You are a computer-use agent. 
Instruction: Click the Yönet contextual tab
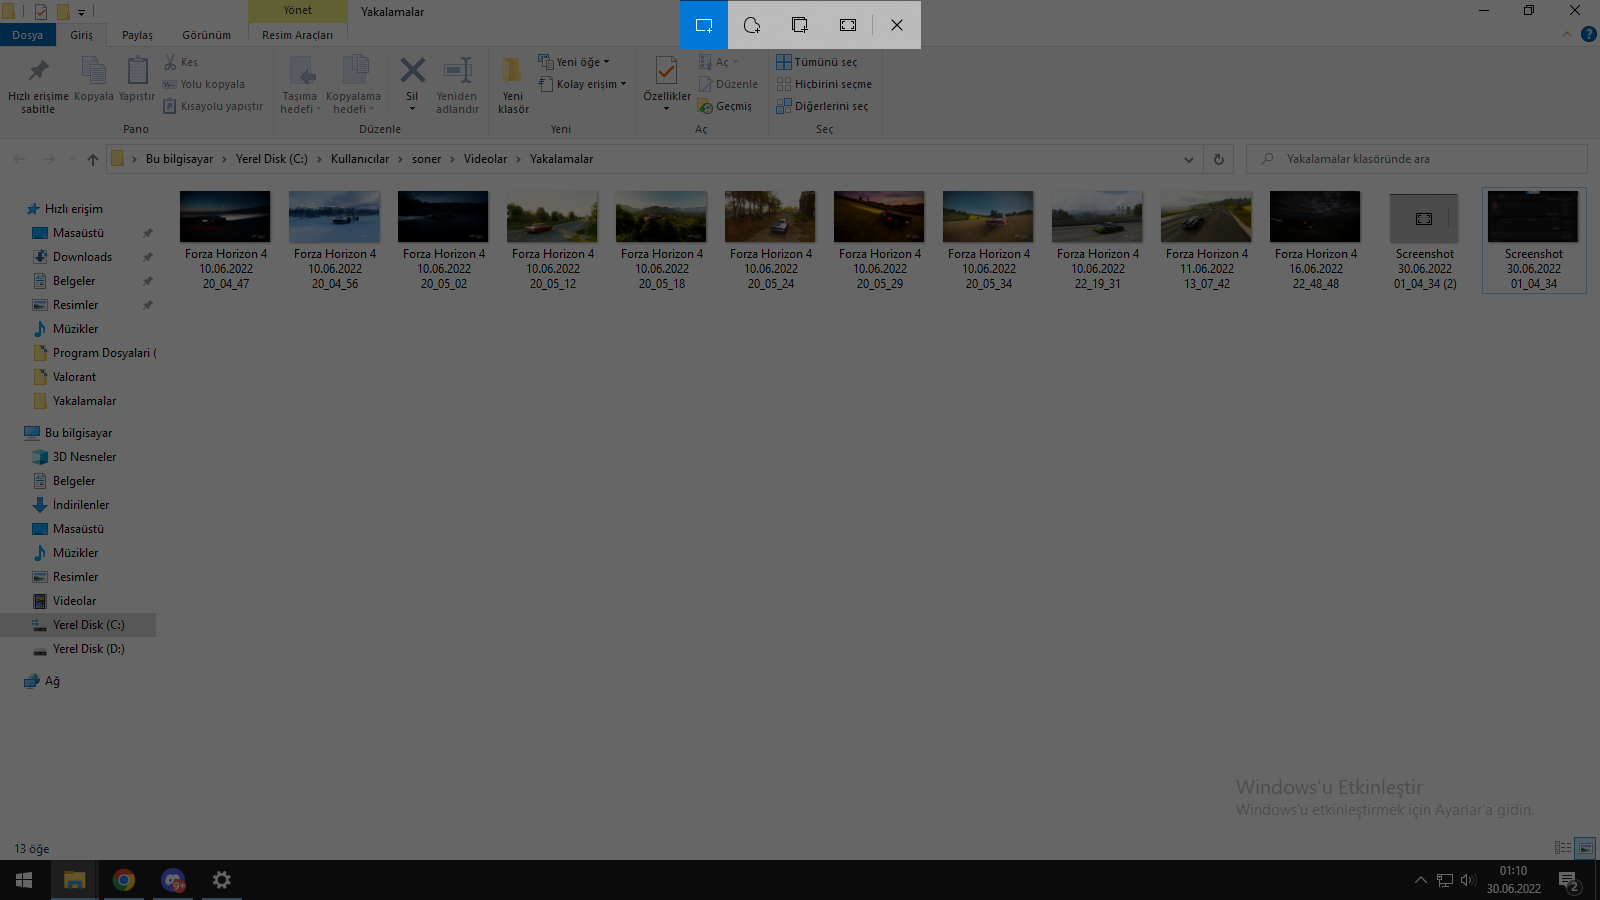click(297, 11)
